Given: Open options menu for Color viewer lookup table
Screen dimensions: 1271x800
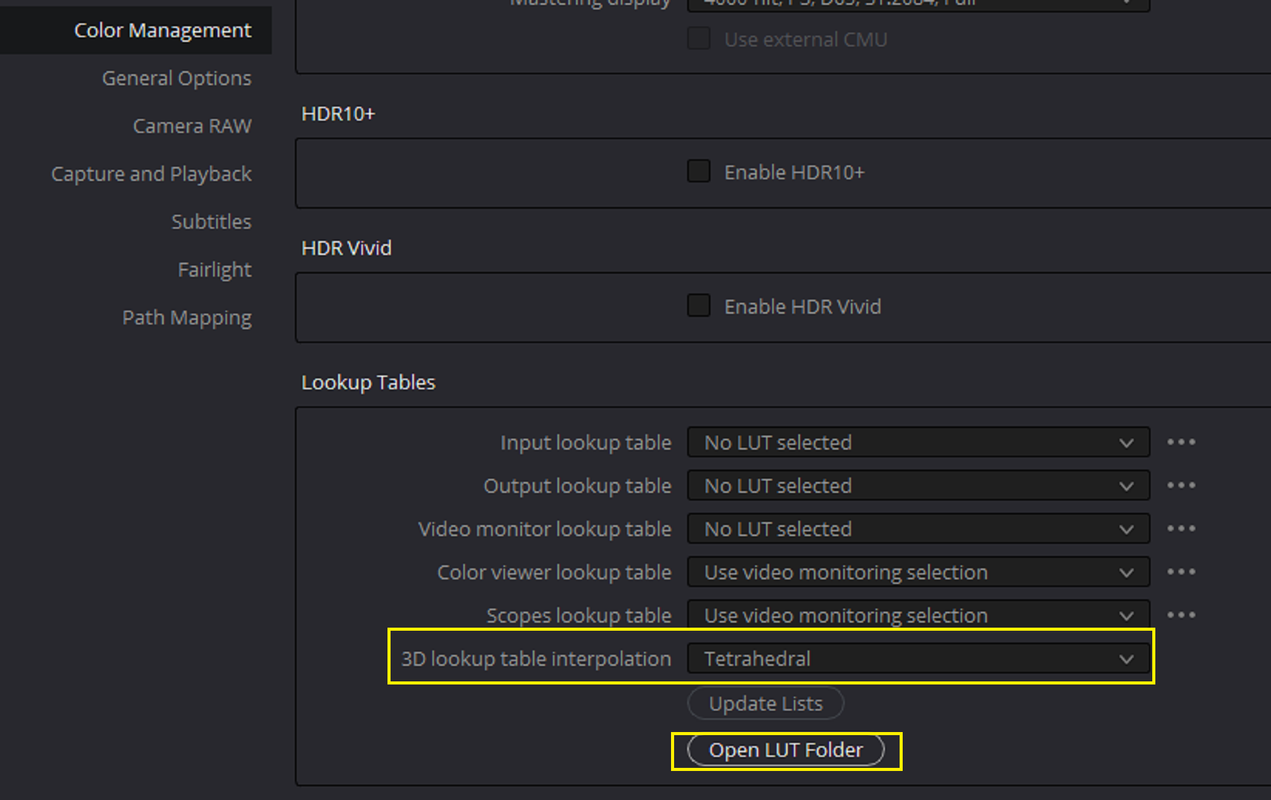Looking at the screenshot, I should 1181,572.
